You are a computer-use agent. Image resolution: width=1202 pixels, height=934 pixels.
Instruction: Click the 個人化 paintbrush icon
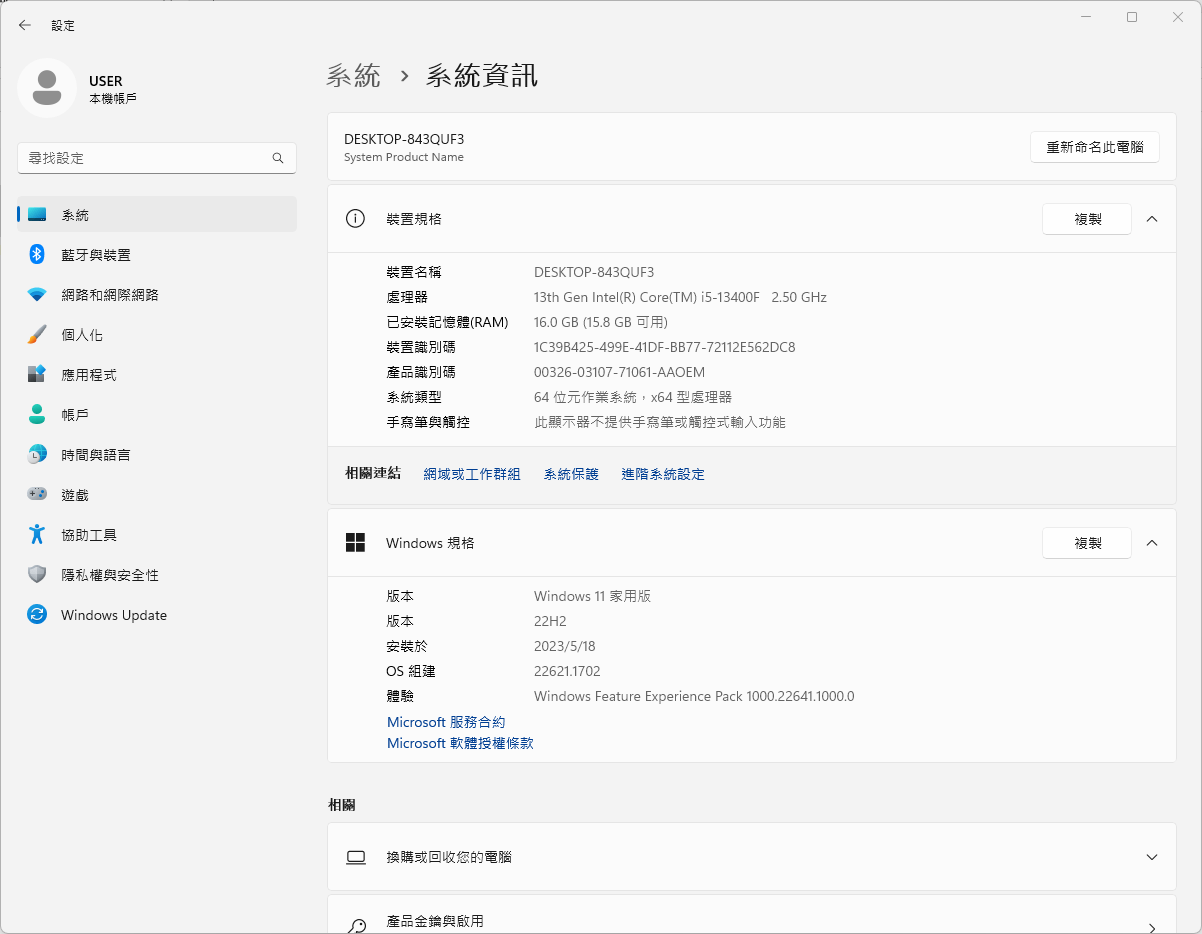37,335
